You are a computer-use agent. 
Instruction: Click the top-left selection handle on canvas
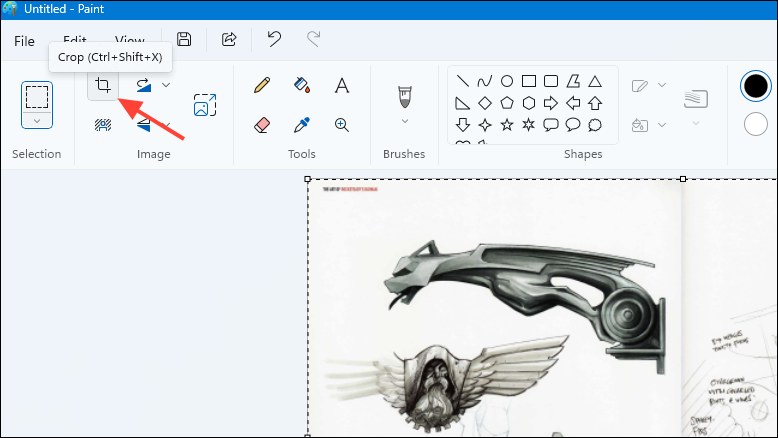(308, 179)
